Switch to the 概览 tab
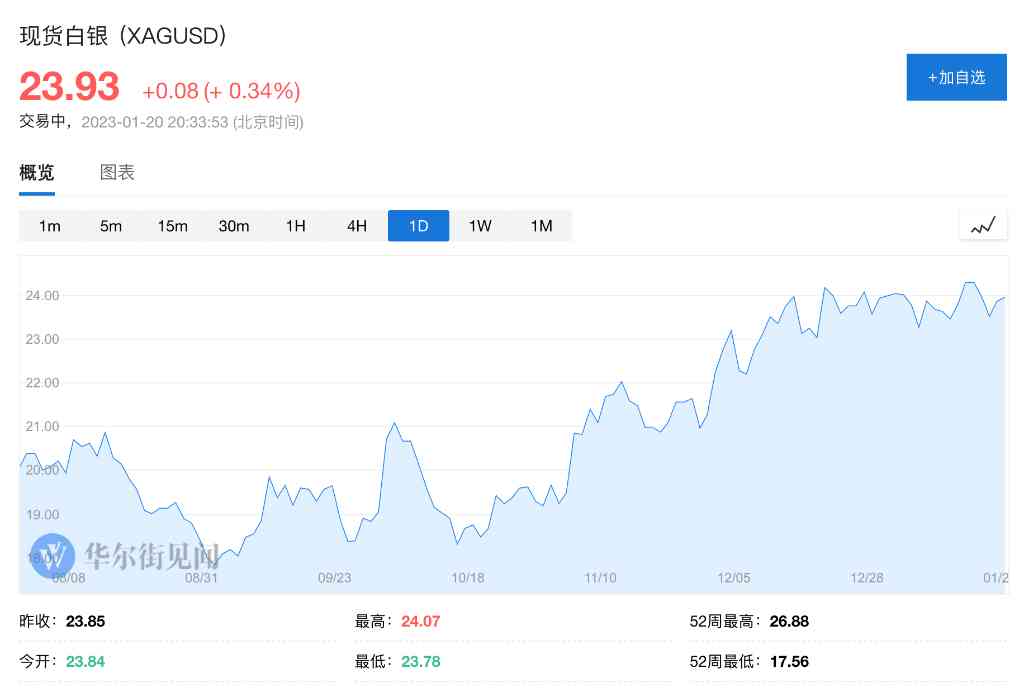 36,172
